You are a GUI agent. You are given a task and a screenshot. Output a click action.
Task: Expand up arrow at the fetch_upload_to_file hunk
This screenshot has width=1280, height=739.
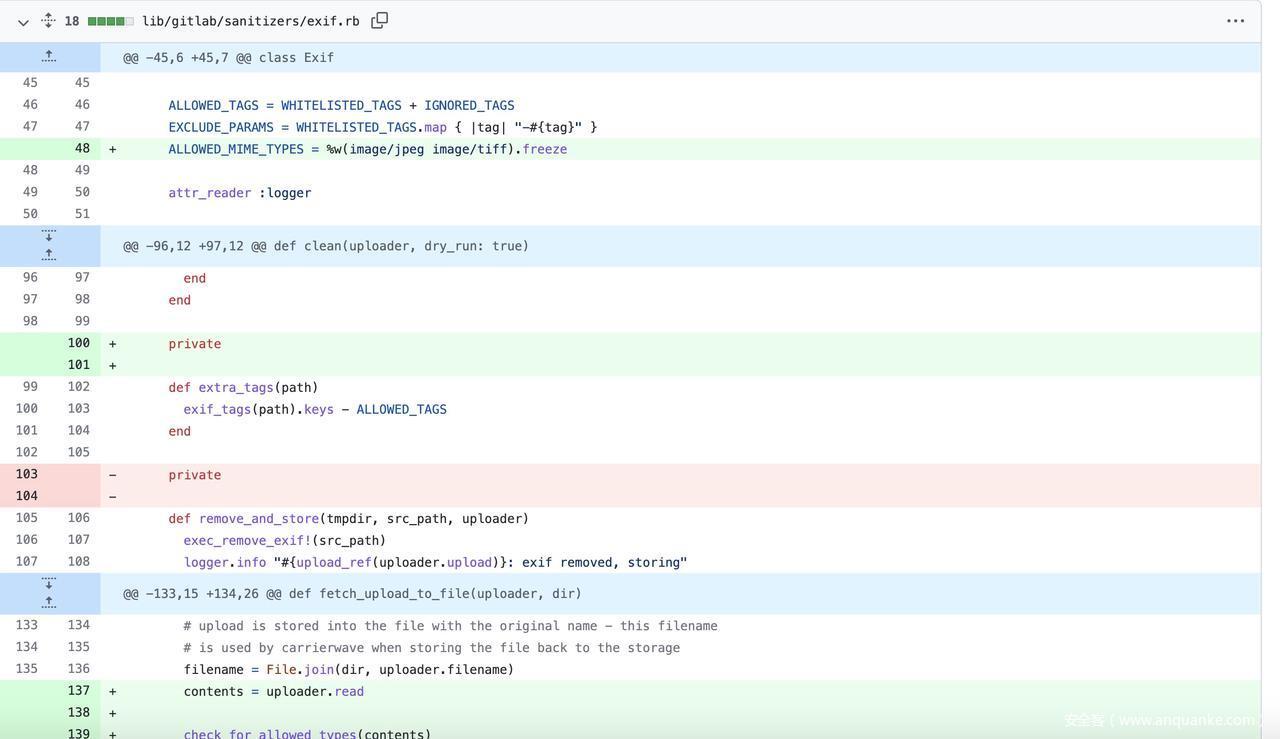pyautogui.click(x=49, y=602)
